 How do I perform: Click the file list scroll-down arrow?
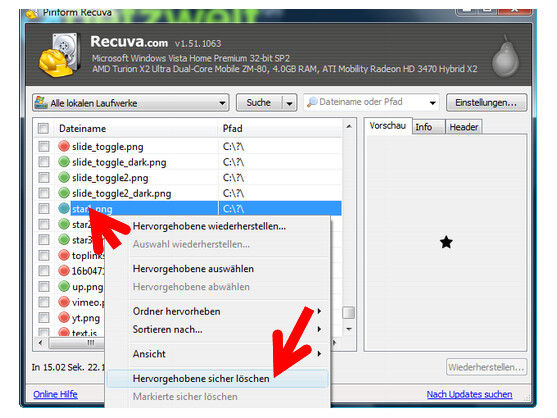tap(349, 329)
